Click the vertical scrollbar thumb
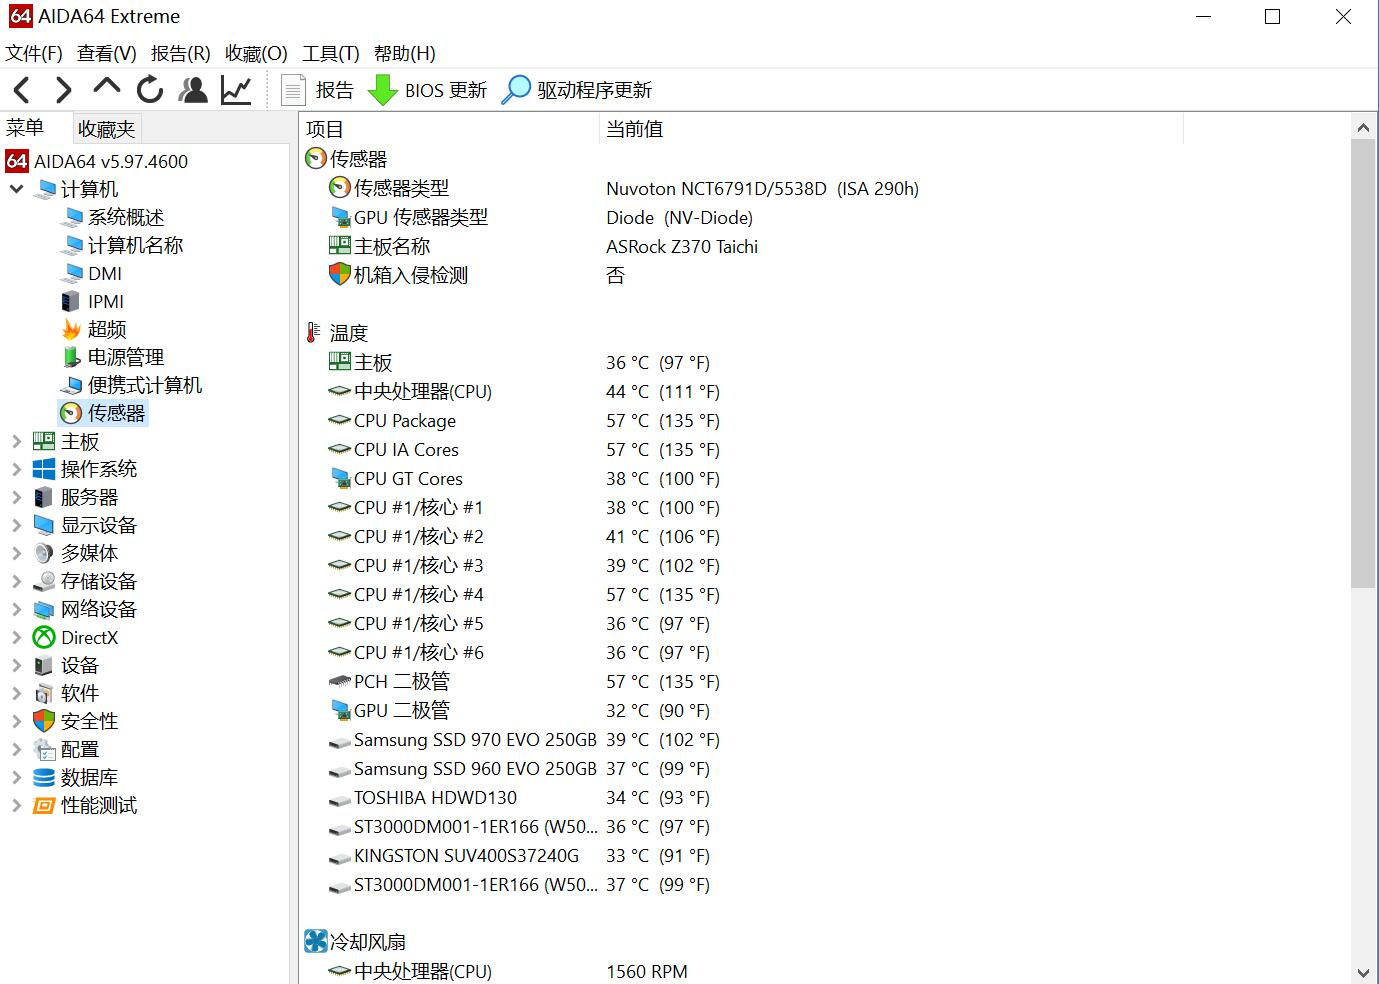This screenshot has height=984, width=1379. pyautogui.click(x=1363, y=363)
